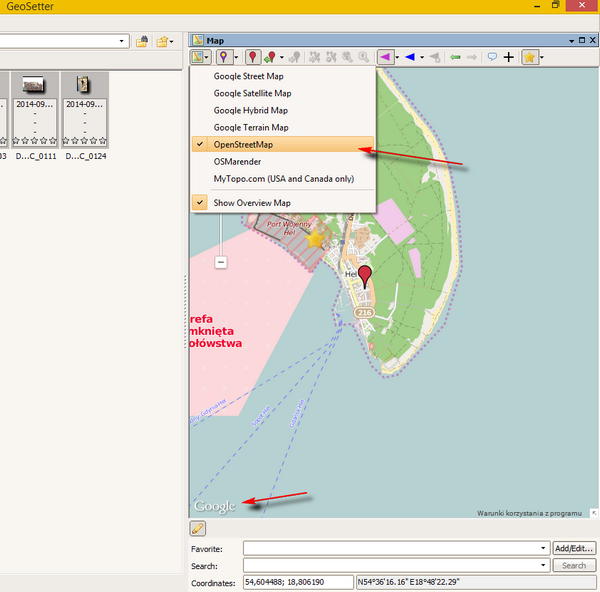
Task: Click the speech bubble info icon
Action: coord(492,57)
